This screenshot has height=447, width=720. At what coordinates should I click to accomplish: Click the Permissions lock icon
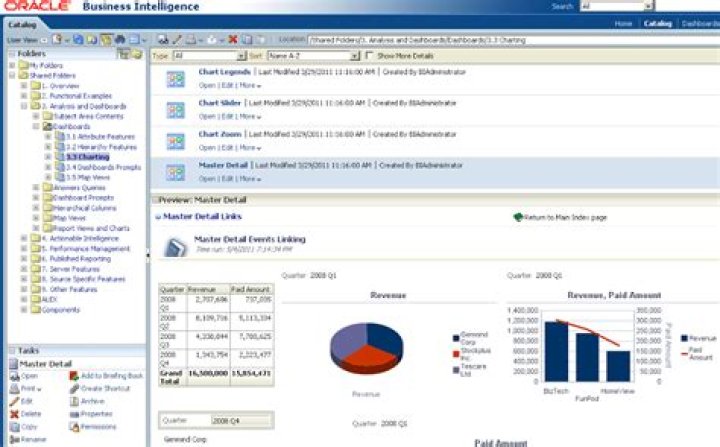(x=74, y=427)
